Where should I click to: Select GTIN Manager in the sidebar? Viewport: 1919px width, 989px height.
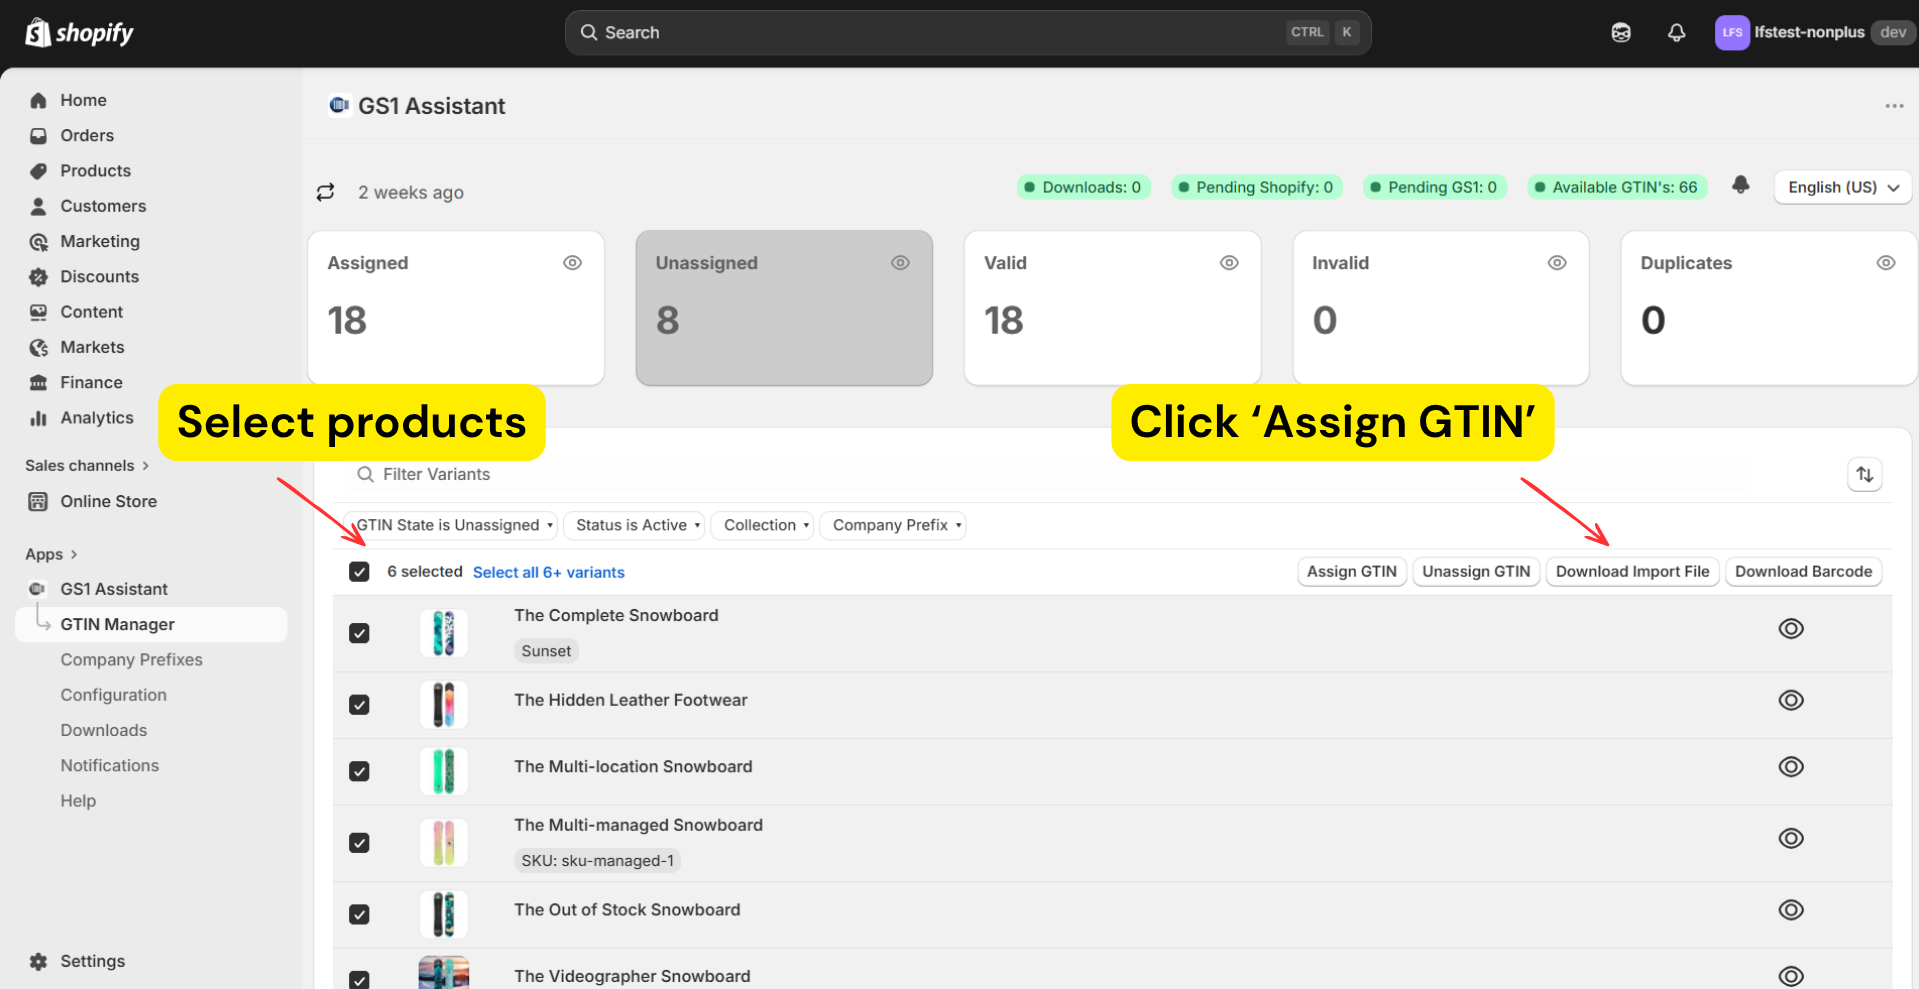[152, 624]
